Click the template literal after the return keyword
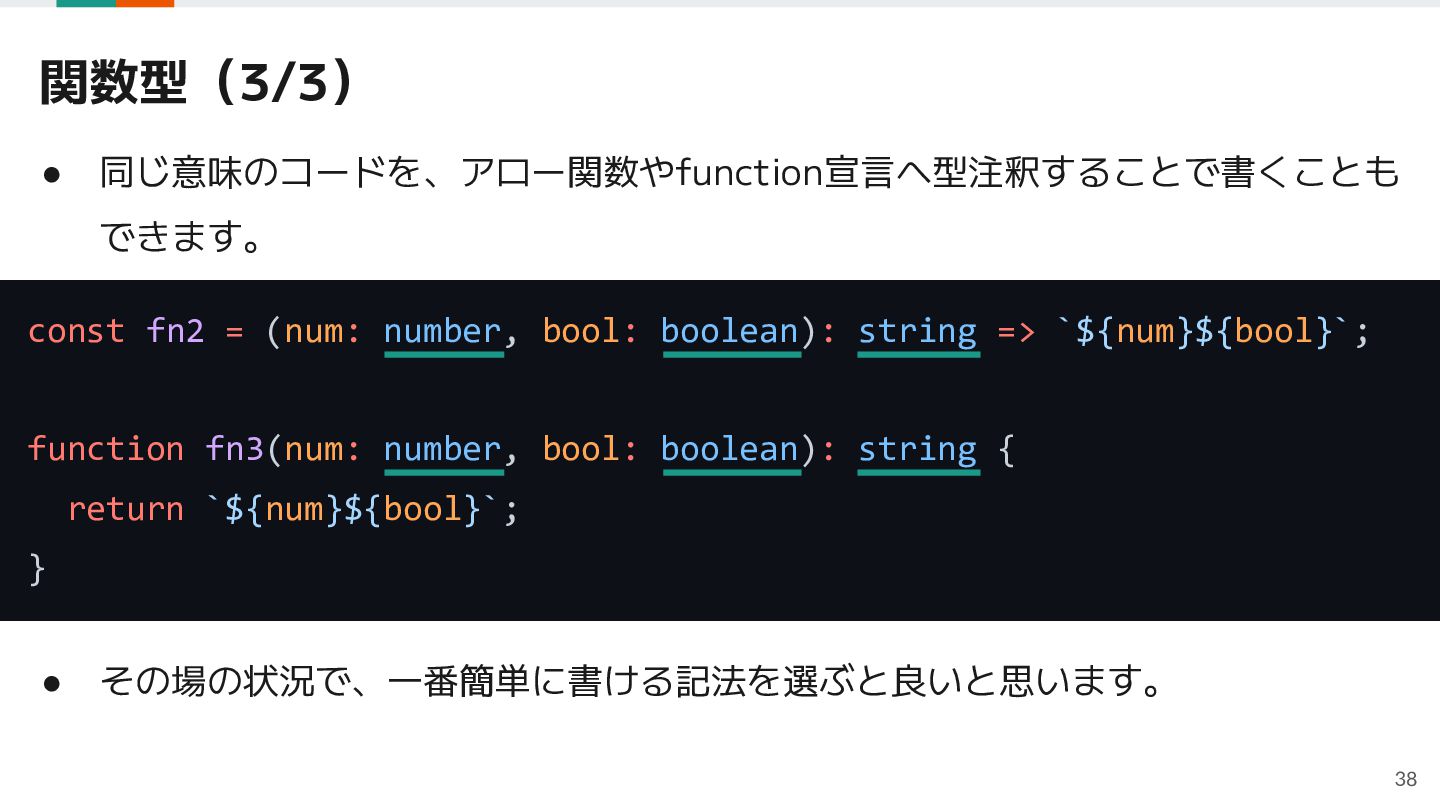1440x810 pixels. 354,508
